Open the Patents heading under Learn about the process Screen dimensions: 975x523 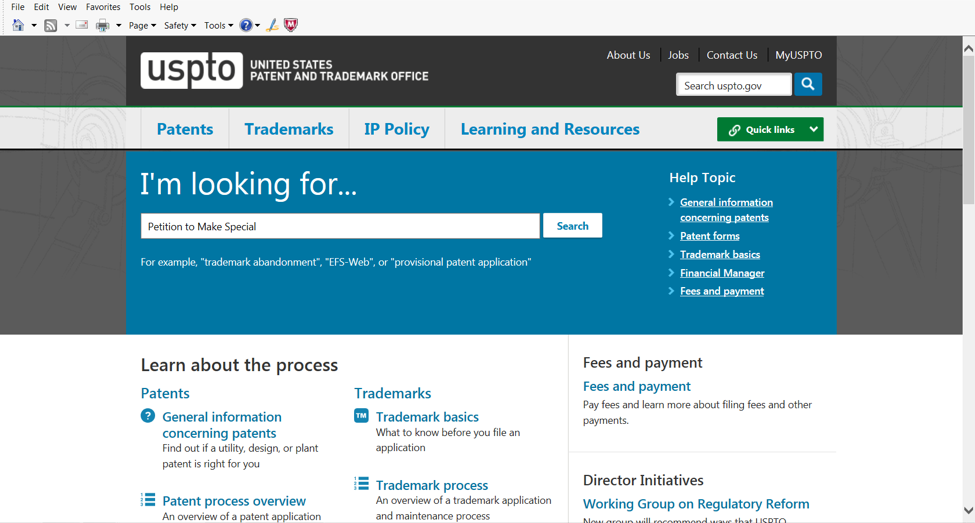[x=165, y=393]
